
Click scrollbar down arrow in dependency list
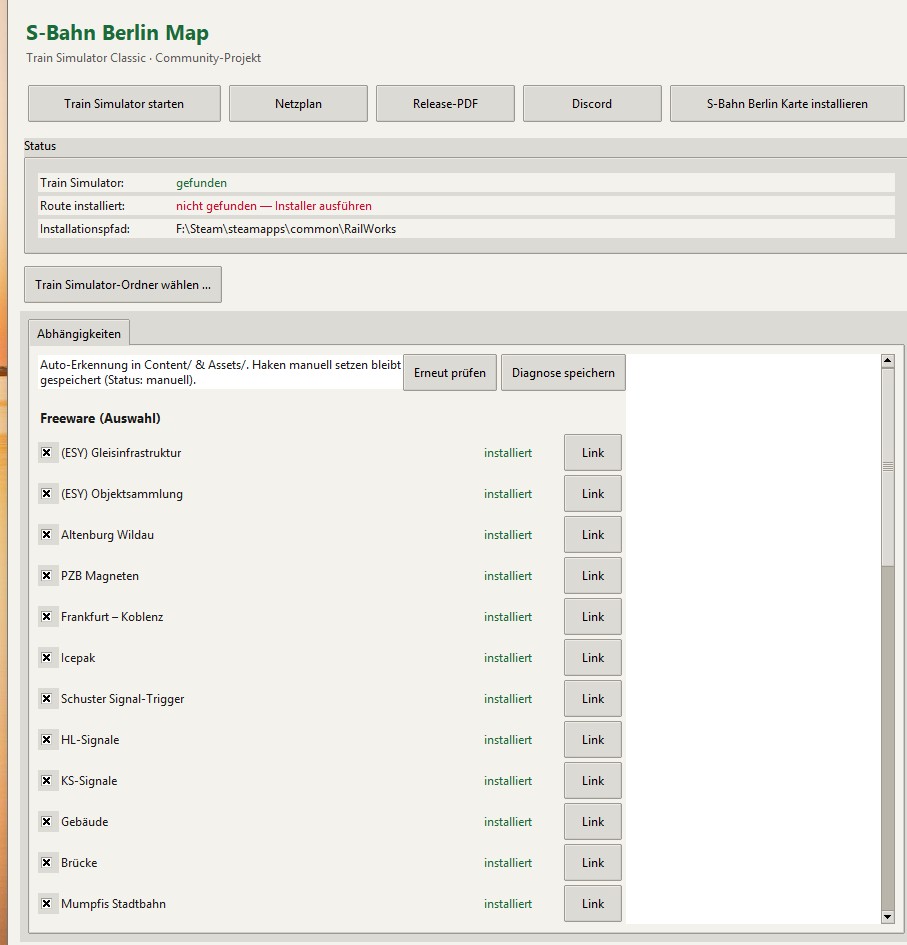coord(888,917)
